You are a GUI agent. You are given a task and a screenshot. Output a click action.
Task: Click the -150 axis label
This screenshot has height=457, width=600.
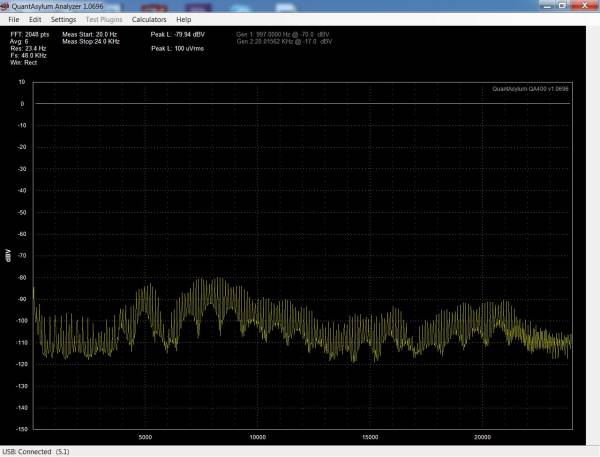21,429
